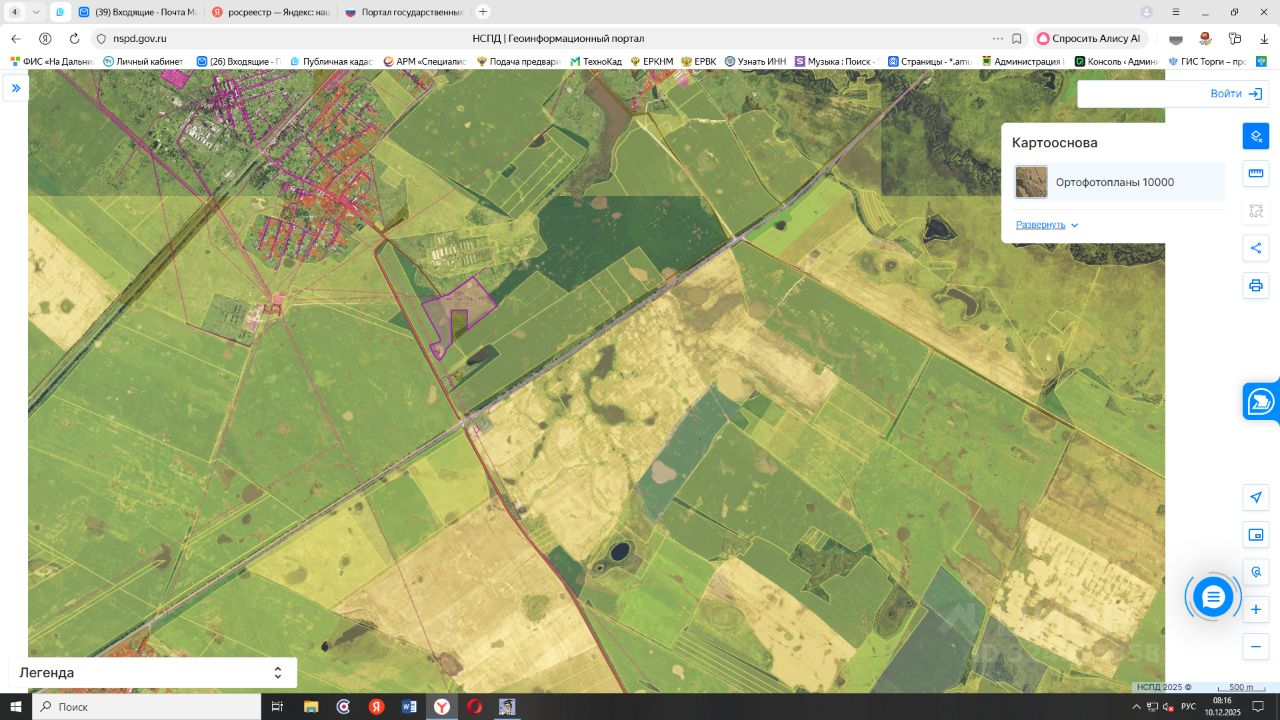Open Task View on taskbar
The image size is (1280, 720).
[x=278, y=707]
